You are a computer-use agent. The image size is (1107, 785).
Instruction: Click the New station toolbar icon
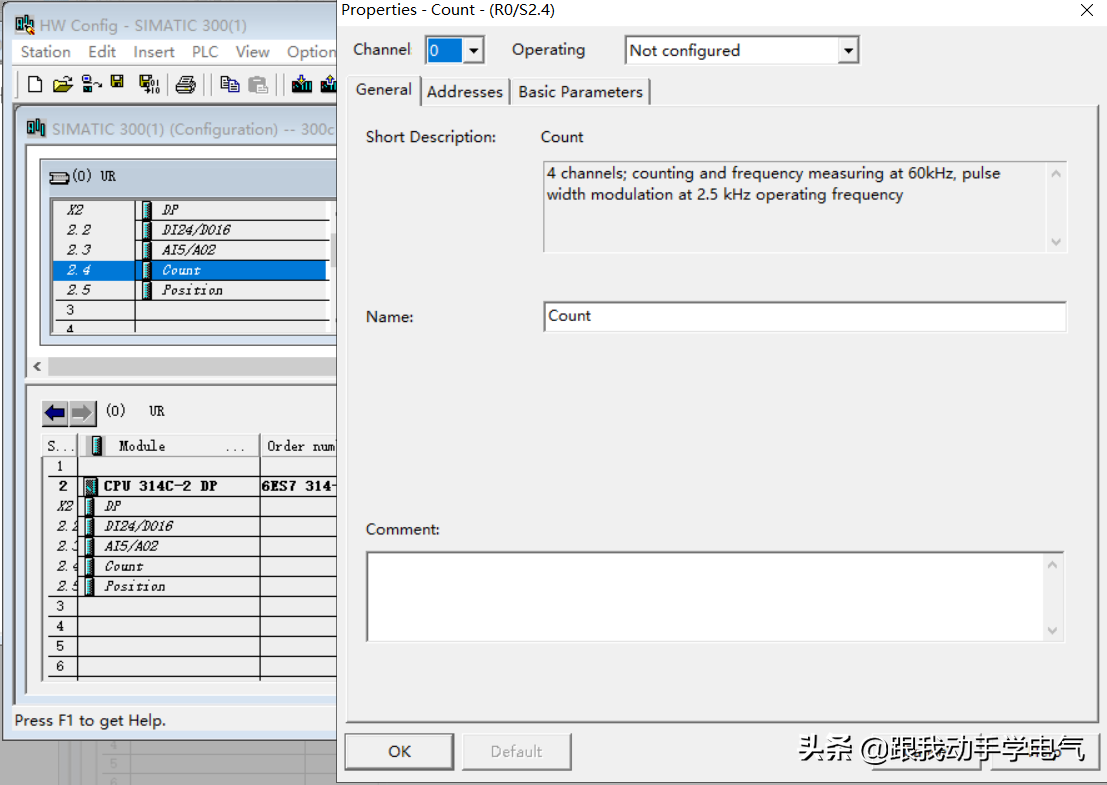coord(34,84)
